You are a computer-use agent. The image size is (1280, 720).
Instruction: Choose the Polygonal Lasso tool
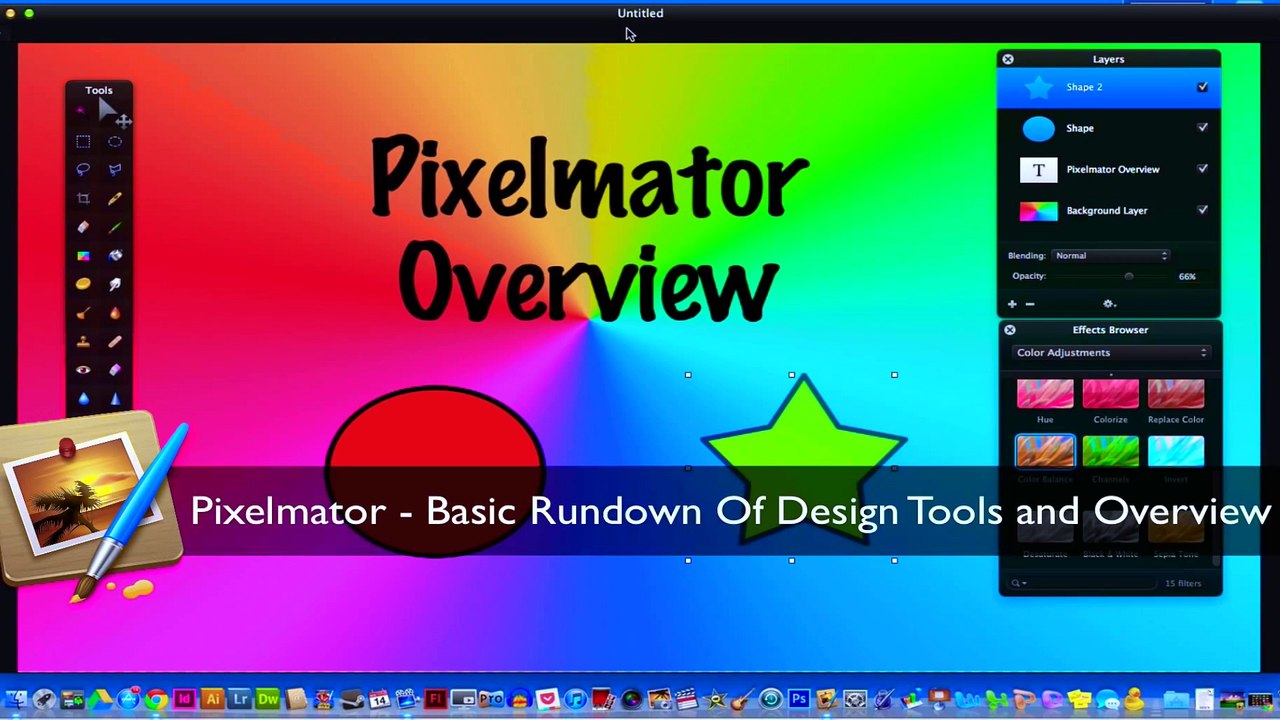(115, 170)
